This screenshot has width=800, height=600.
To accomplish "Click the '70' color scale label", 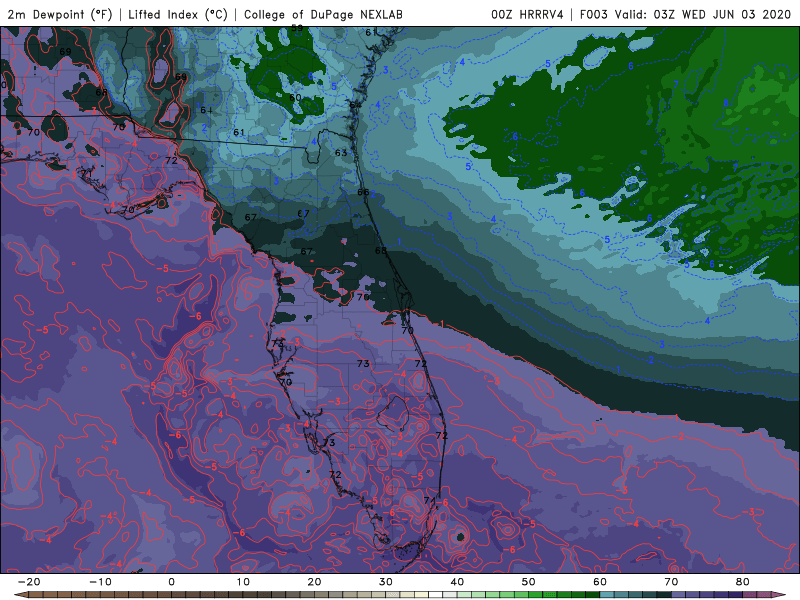I will click(671, 582).
